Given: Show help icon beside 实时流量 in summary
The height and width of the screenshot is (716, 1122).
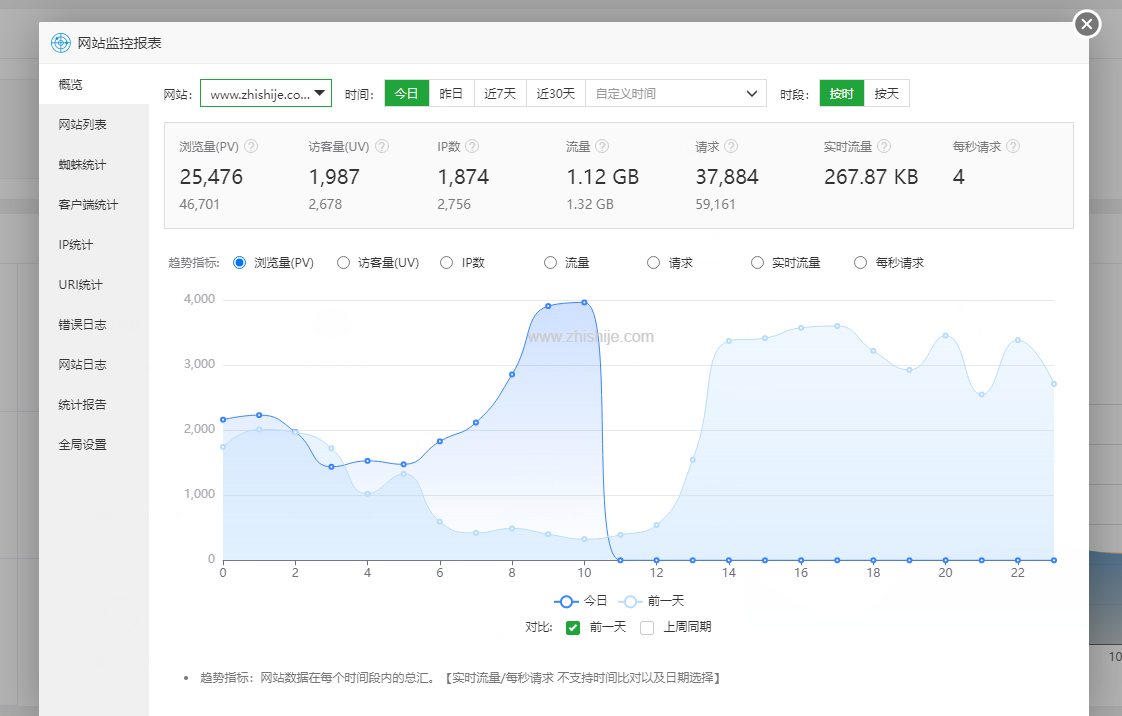Looking at the screenshot, I should [884, 146].
